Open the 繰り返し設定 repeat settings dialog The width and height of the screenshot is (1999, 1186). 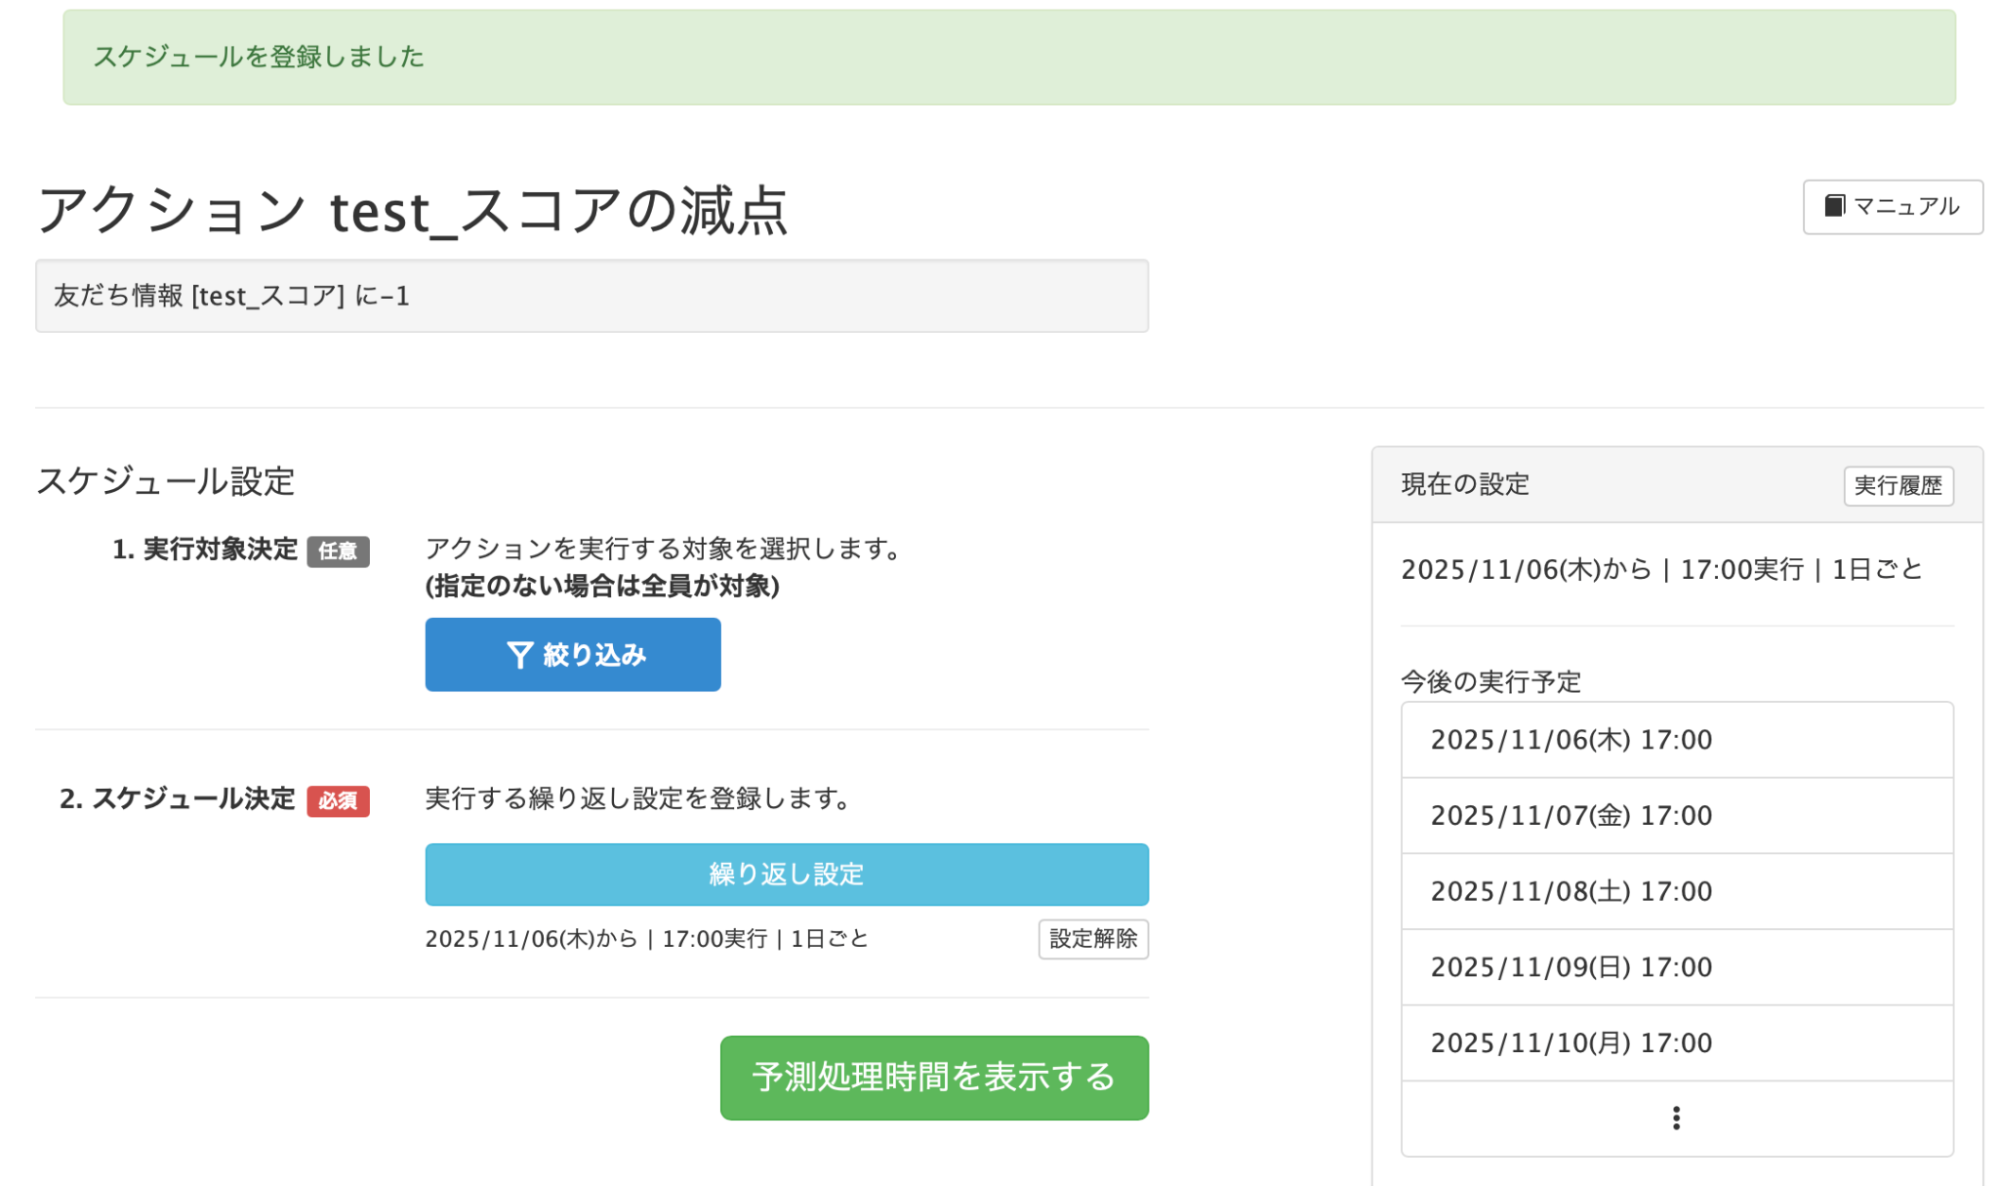[x=786, y=873]
